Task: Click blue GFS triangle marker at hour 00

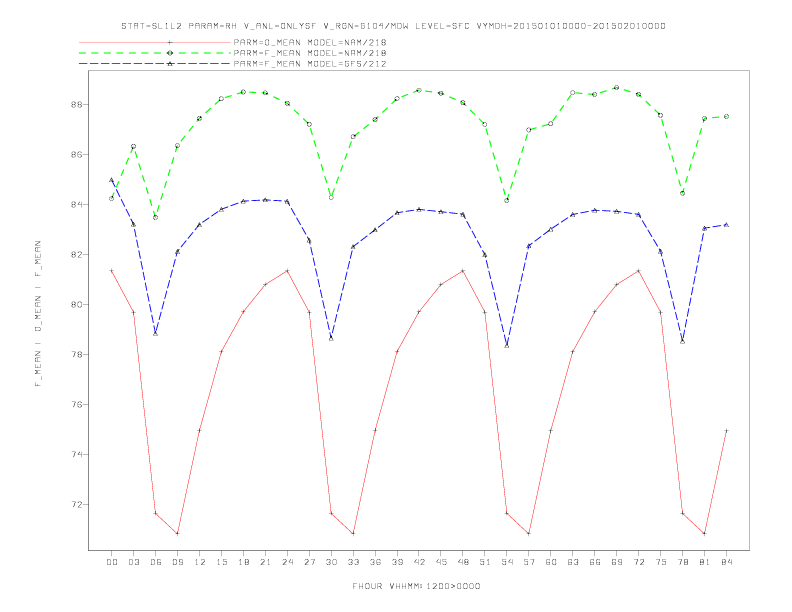Action: tap(112, 180)
